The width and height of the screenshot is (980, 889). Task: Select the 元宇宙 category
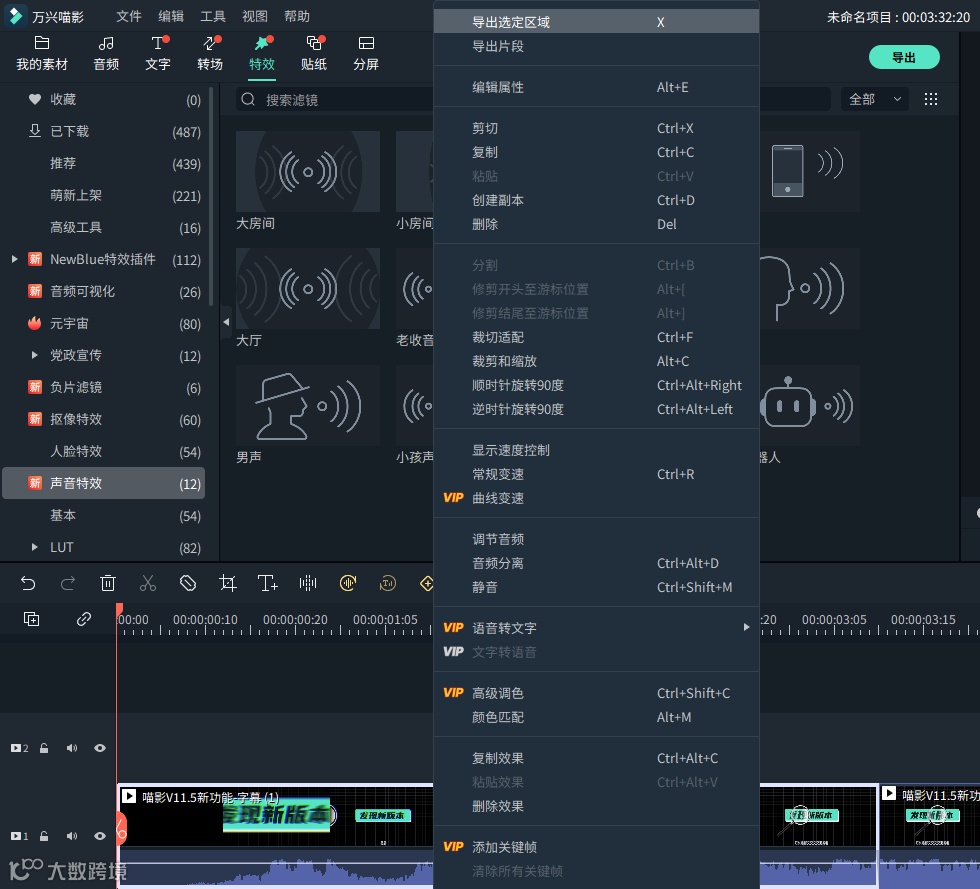pyautogui.click(x=104, y=323)
